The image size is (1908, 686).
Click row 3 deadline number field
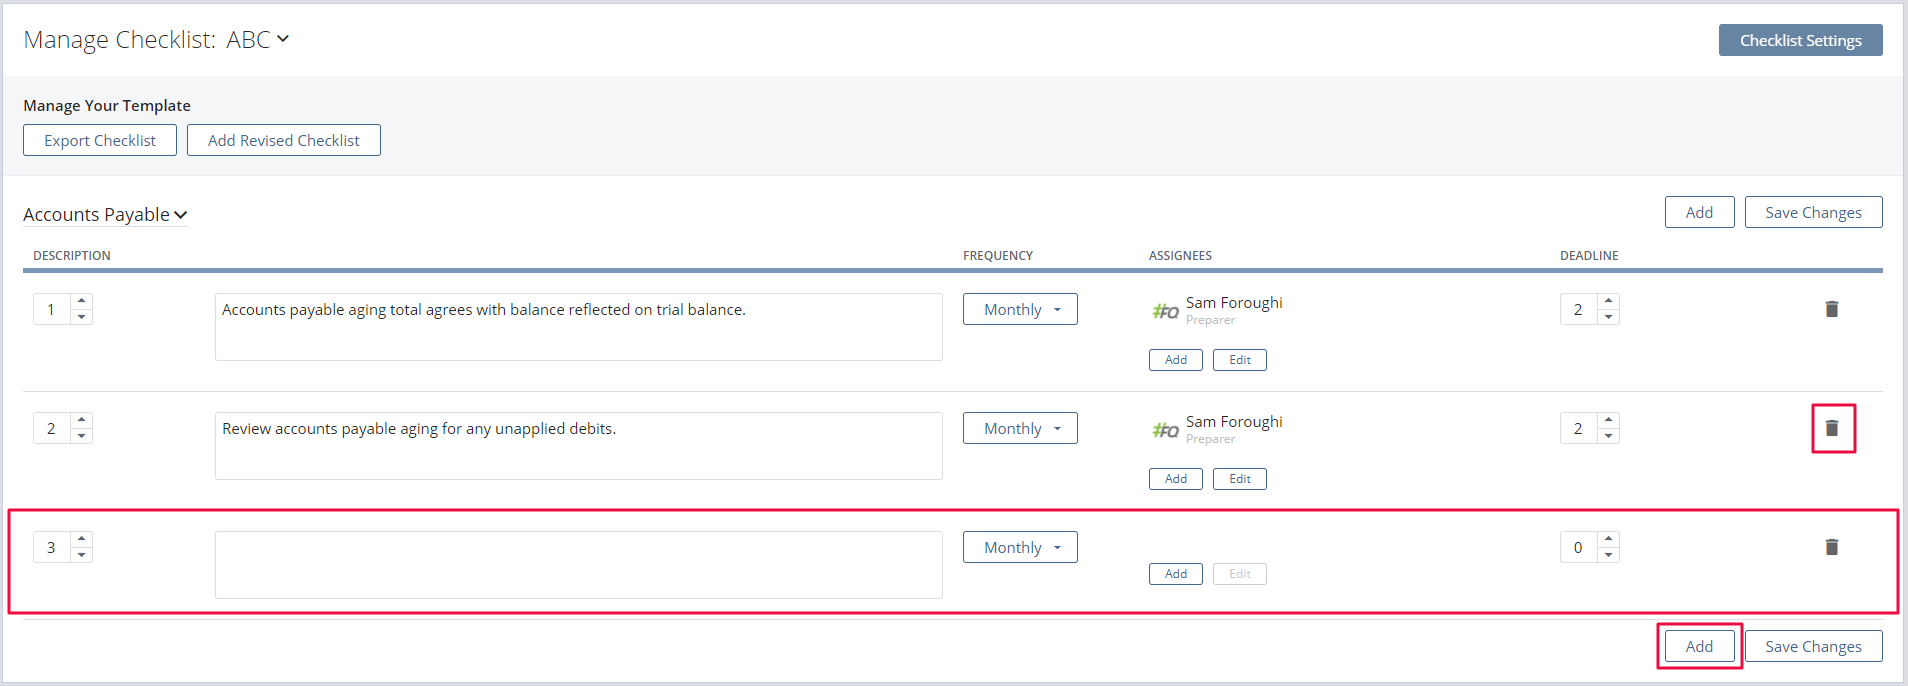pyautogui.click(x=1579, y=547)
